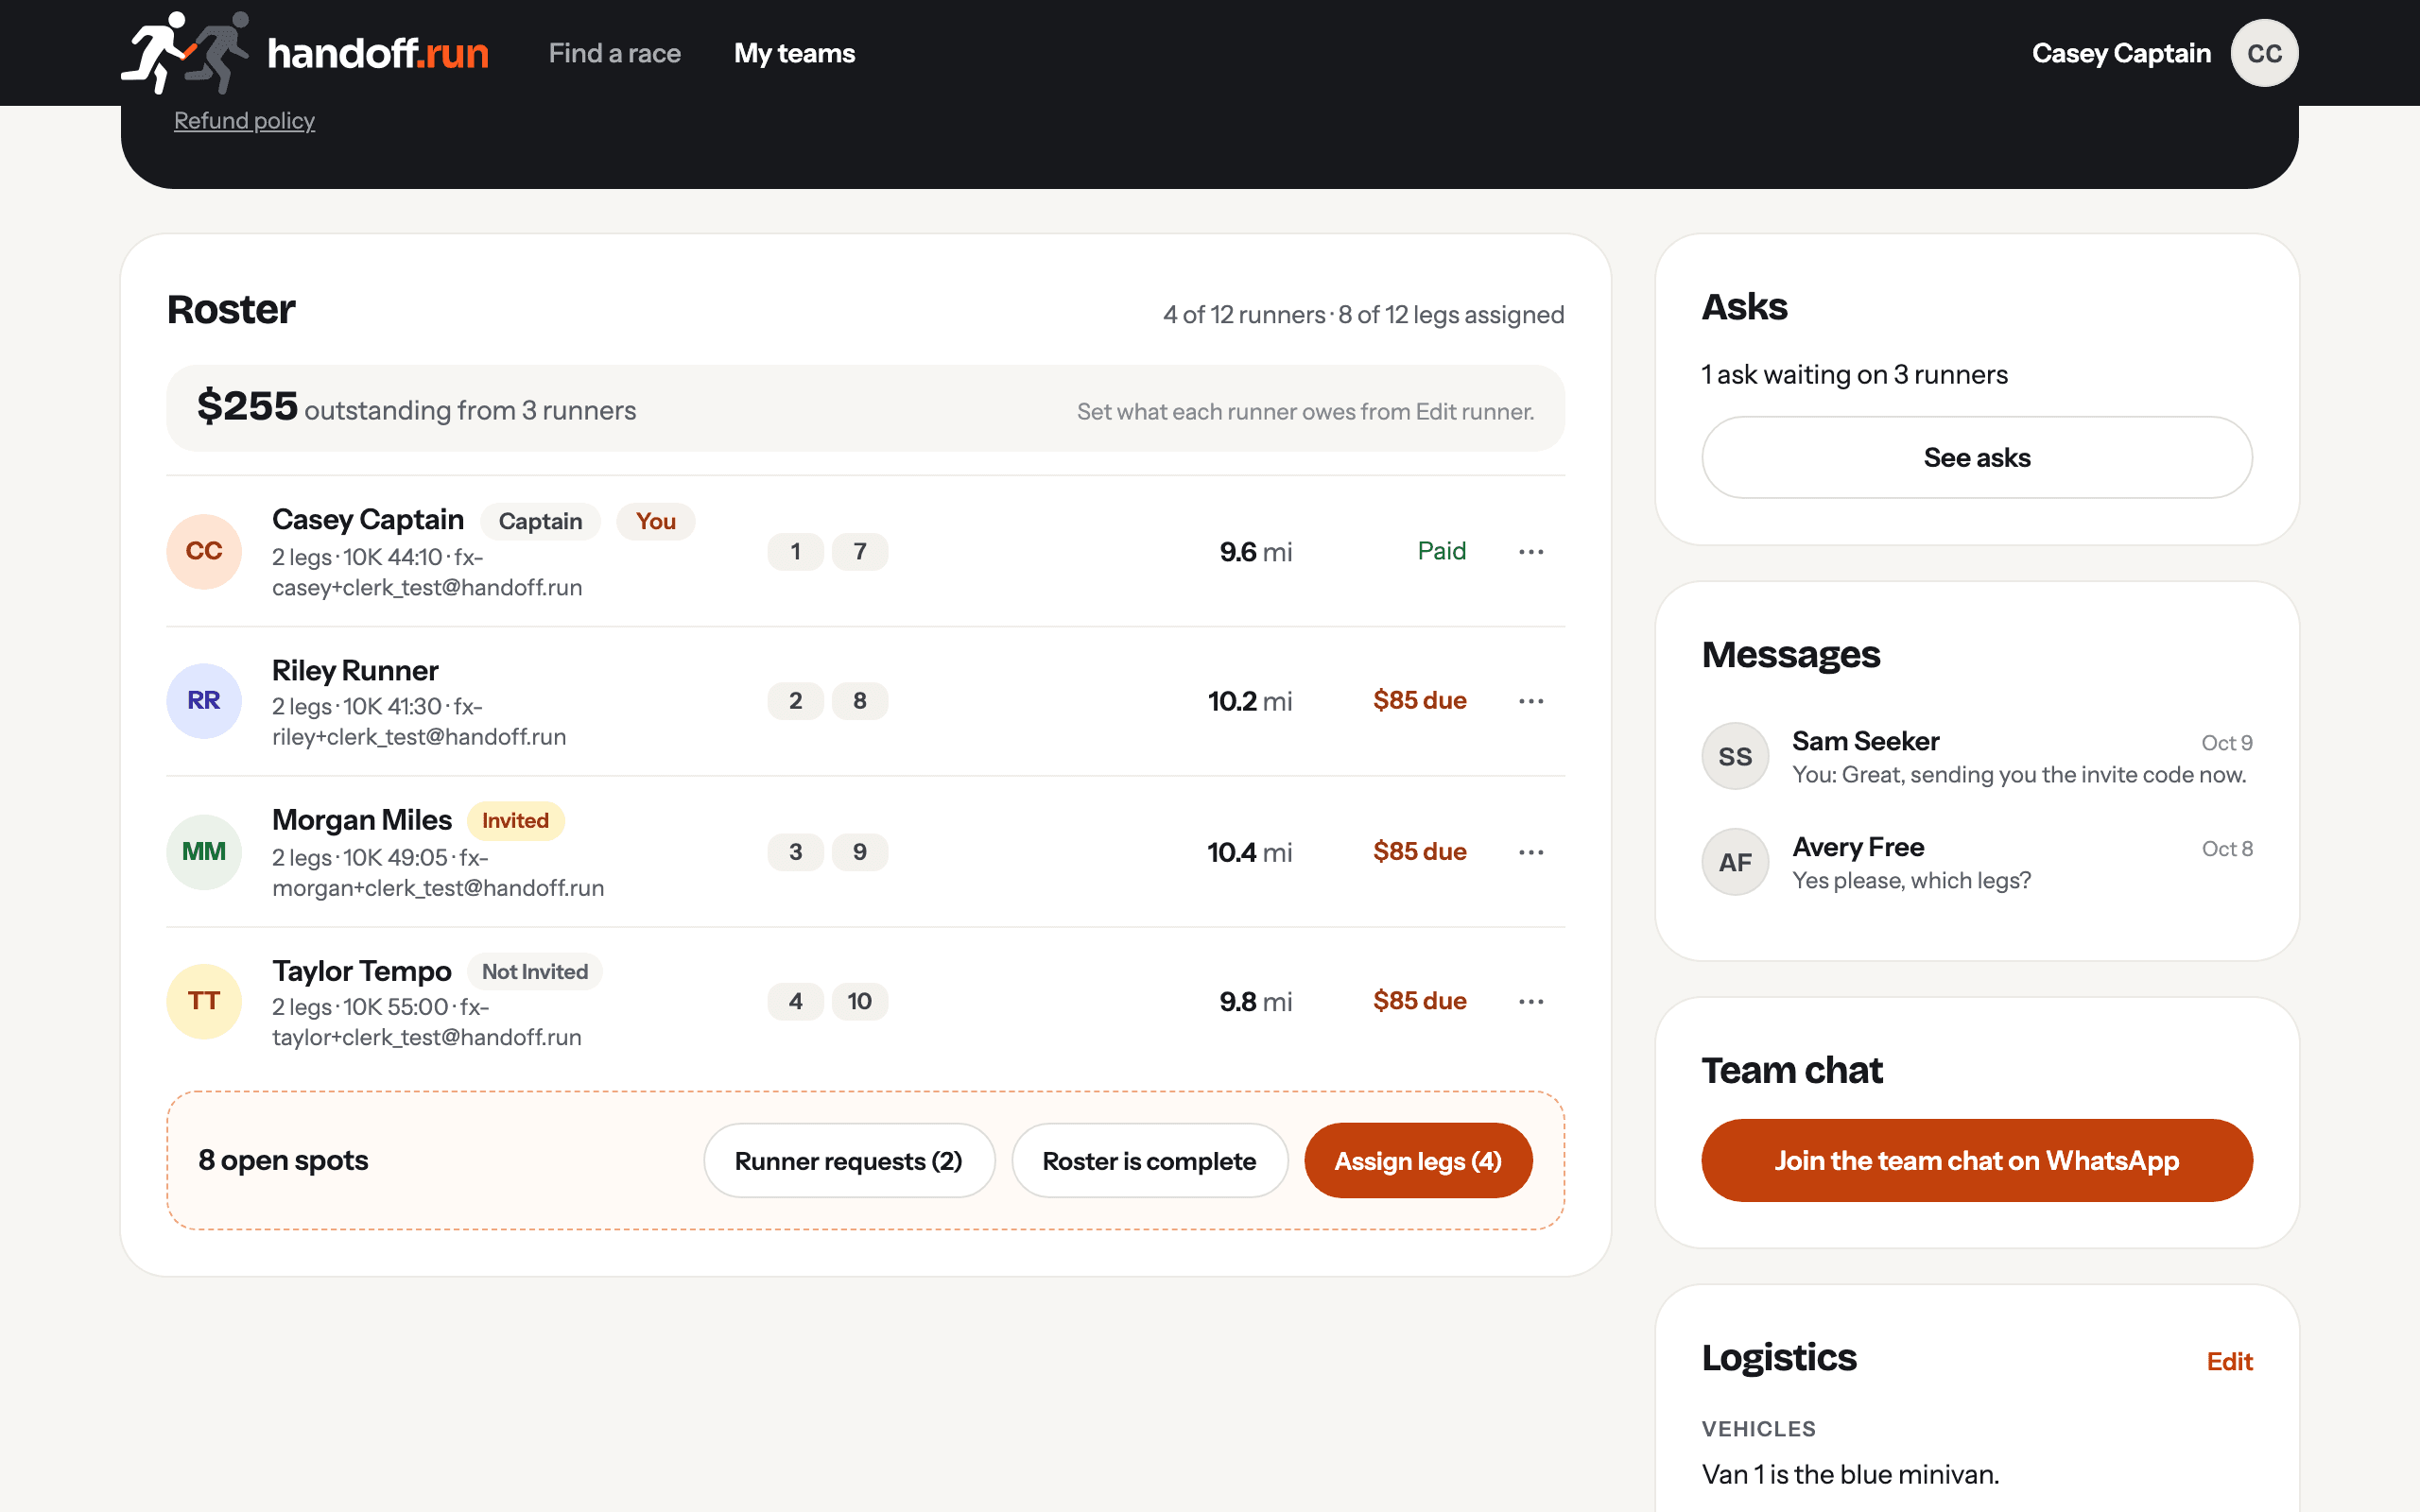Click the See asks button

click(x=1976, y=457)
